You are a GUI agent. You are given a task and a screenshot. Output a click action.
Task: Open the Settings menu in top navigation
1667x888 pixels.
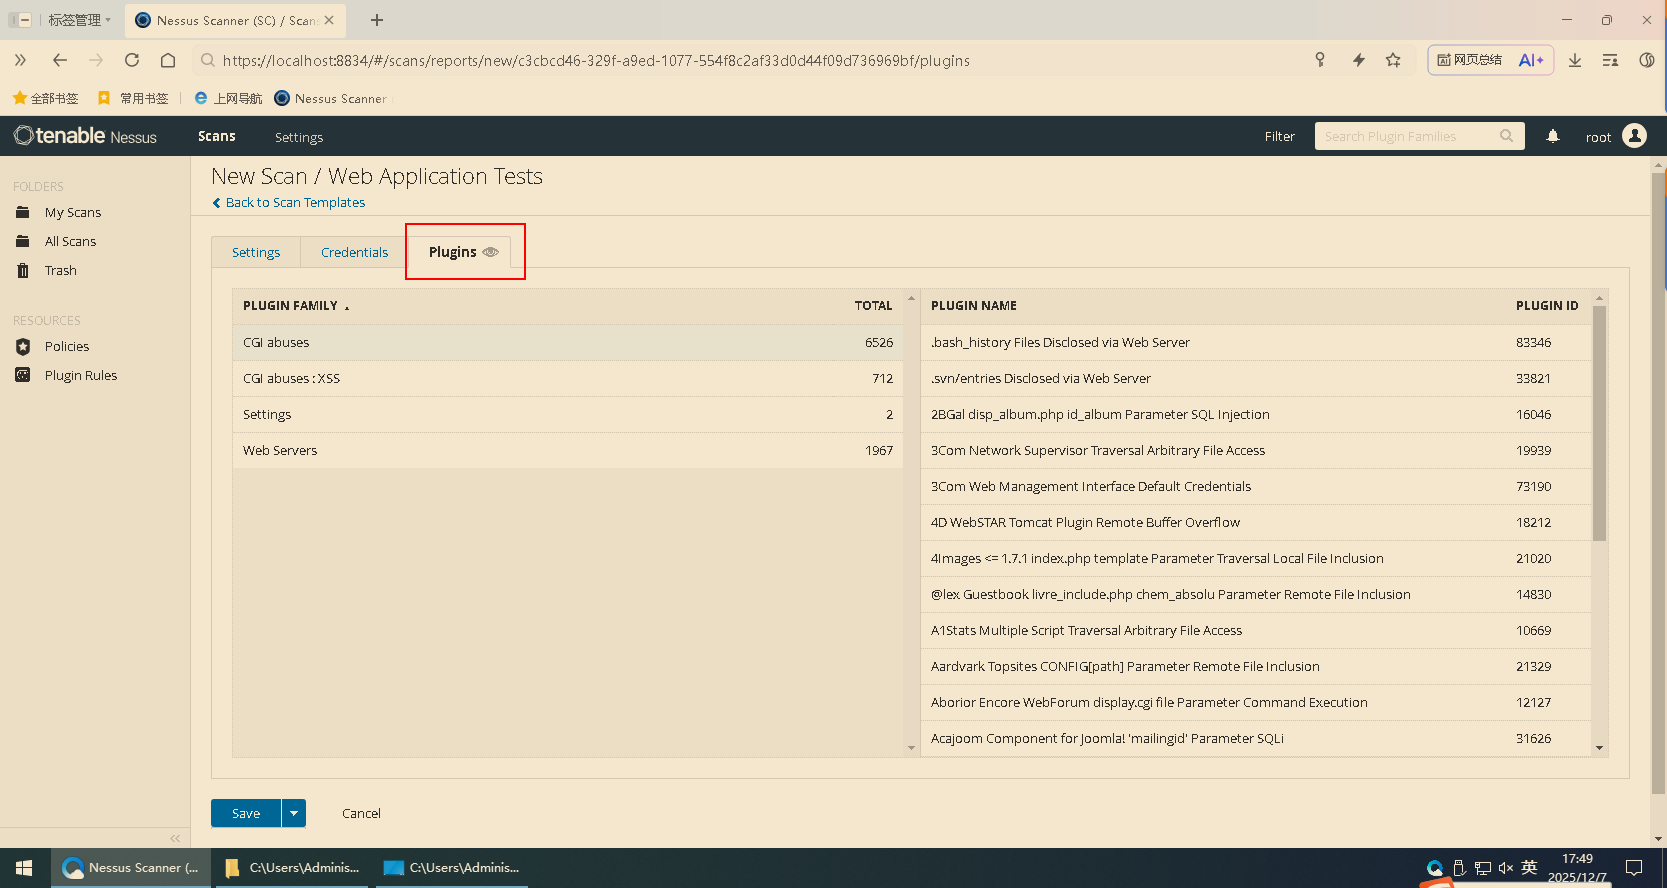click(x=299, y=137)
